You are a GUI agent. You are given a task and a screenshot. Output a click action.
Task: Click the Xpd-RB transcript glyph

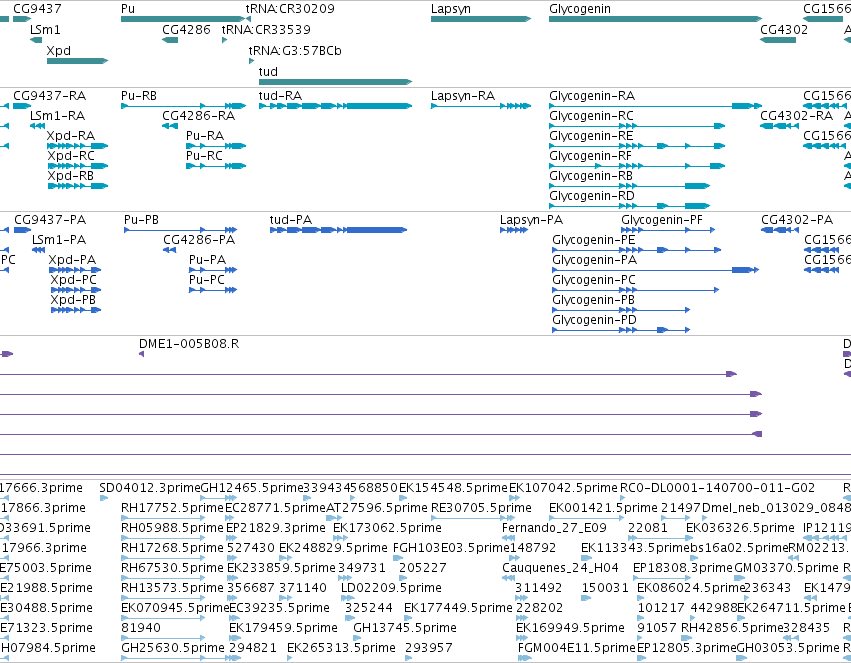pyautogui.click(x=78, y=186)
